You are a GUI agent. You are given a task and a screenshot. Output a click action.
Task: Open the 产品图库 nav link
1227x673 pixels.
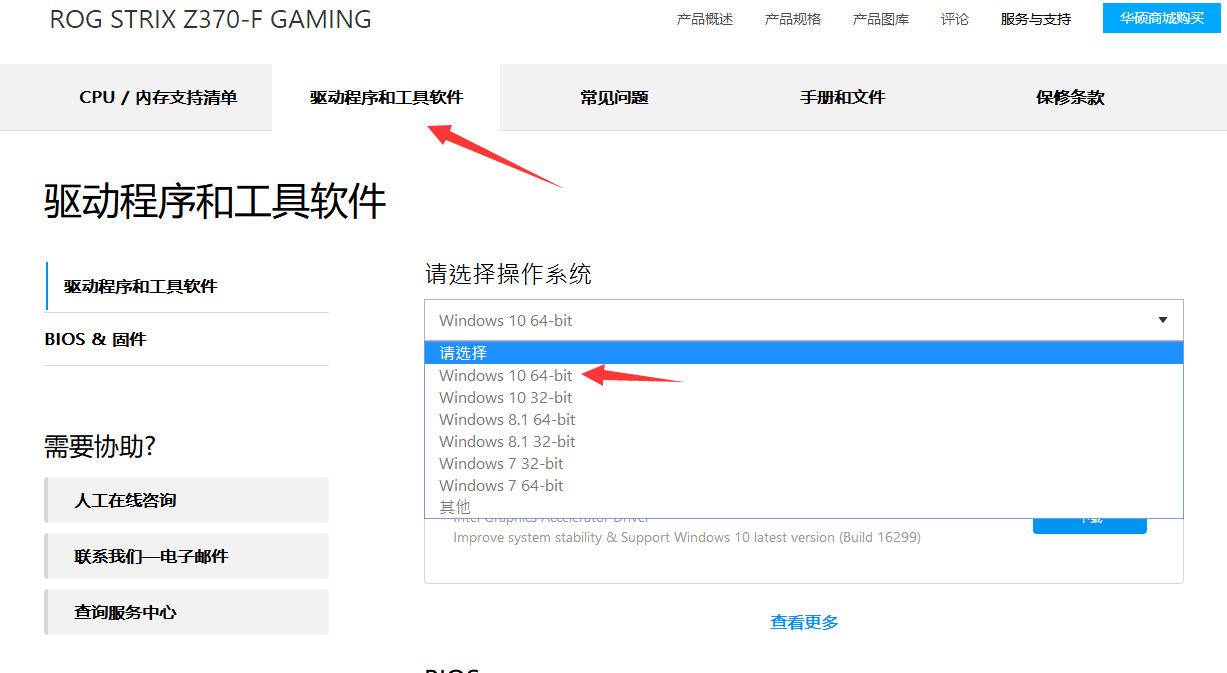coord(881,19)
